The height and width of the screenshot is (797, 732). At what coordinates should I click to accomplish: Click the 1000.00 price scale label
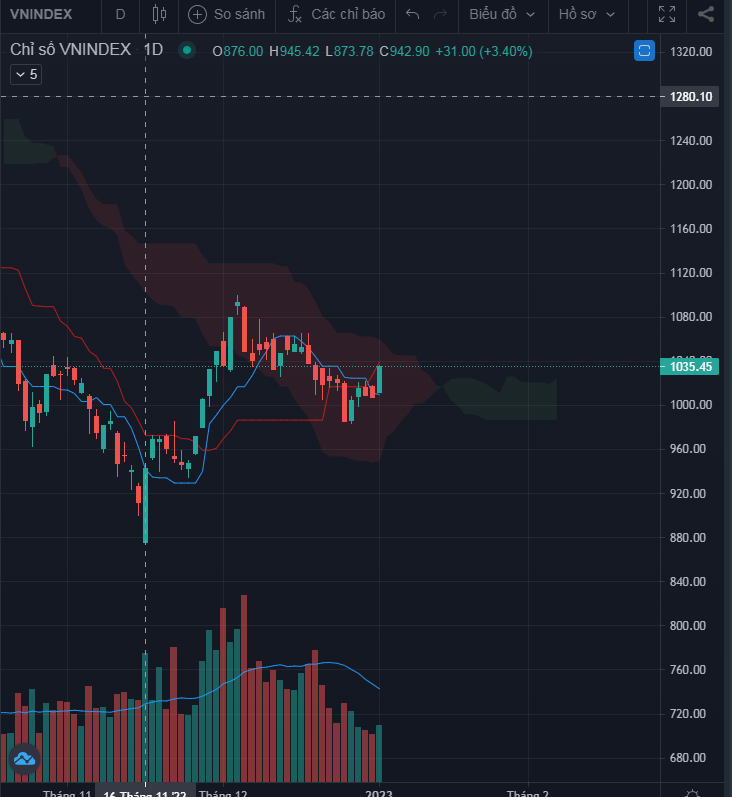(691, 405)
